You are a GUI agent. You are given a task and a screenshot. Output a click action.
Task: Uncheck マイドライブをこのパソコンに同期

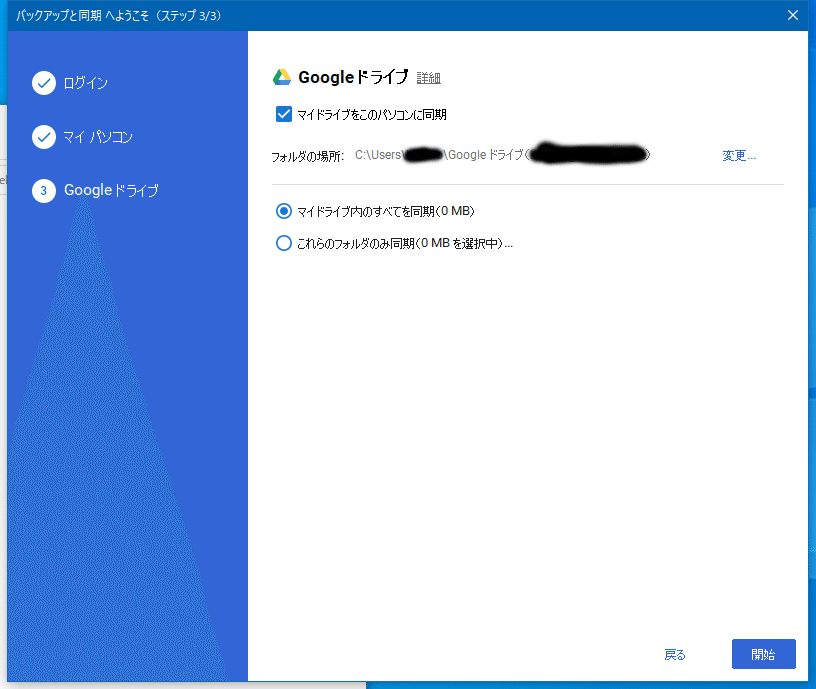[283, 114]
